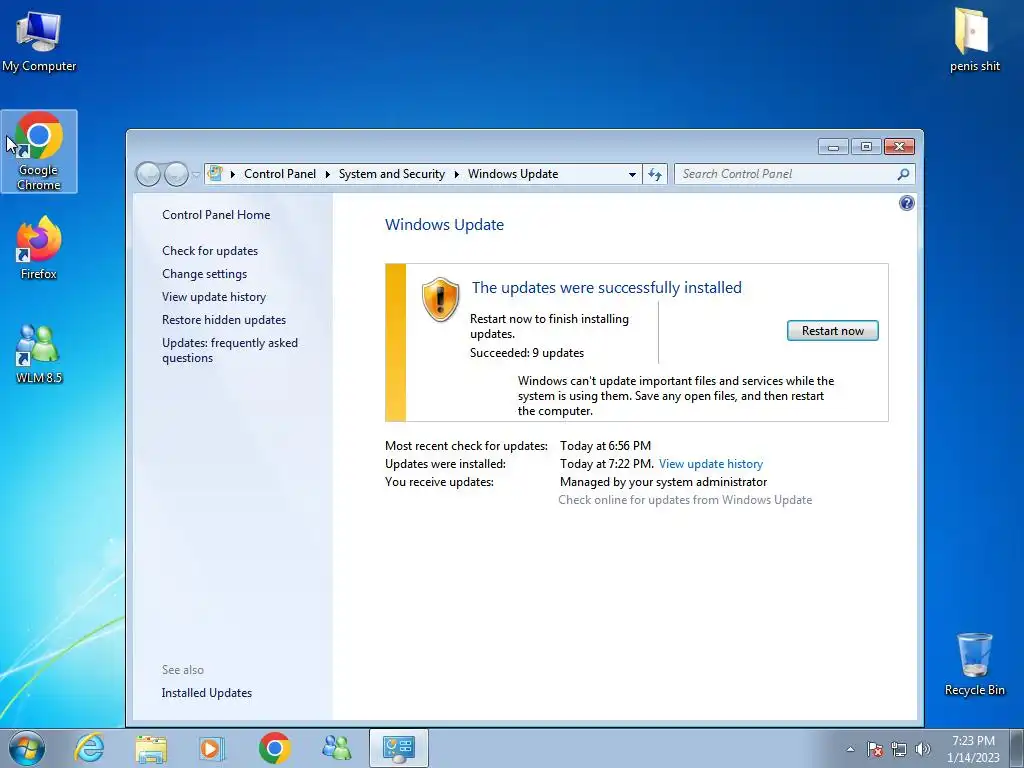Open Windows Live Messenger taskbar icon
The height and width of the screenshot is (768, 1024).
pos(337,748)
